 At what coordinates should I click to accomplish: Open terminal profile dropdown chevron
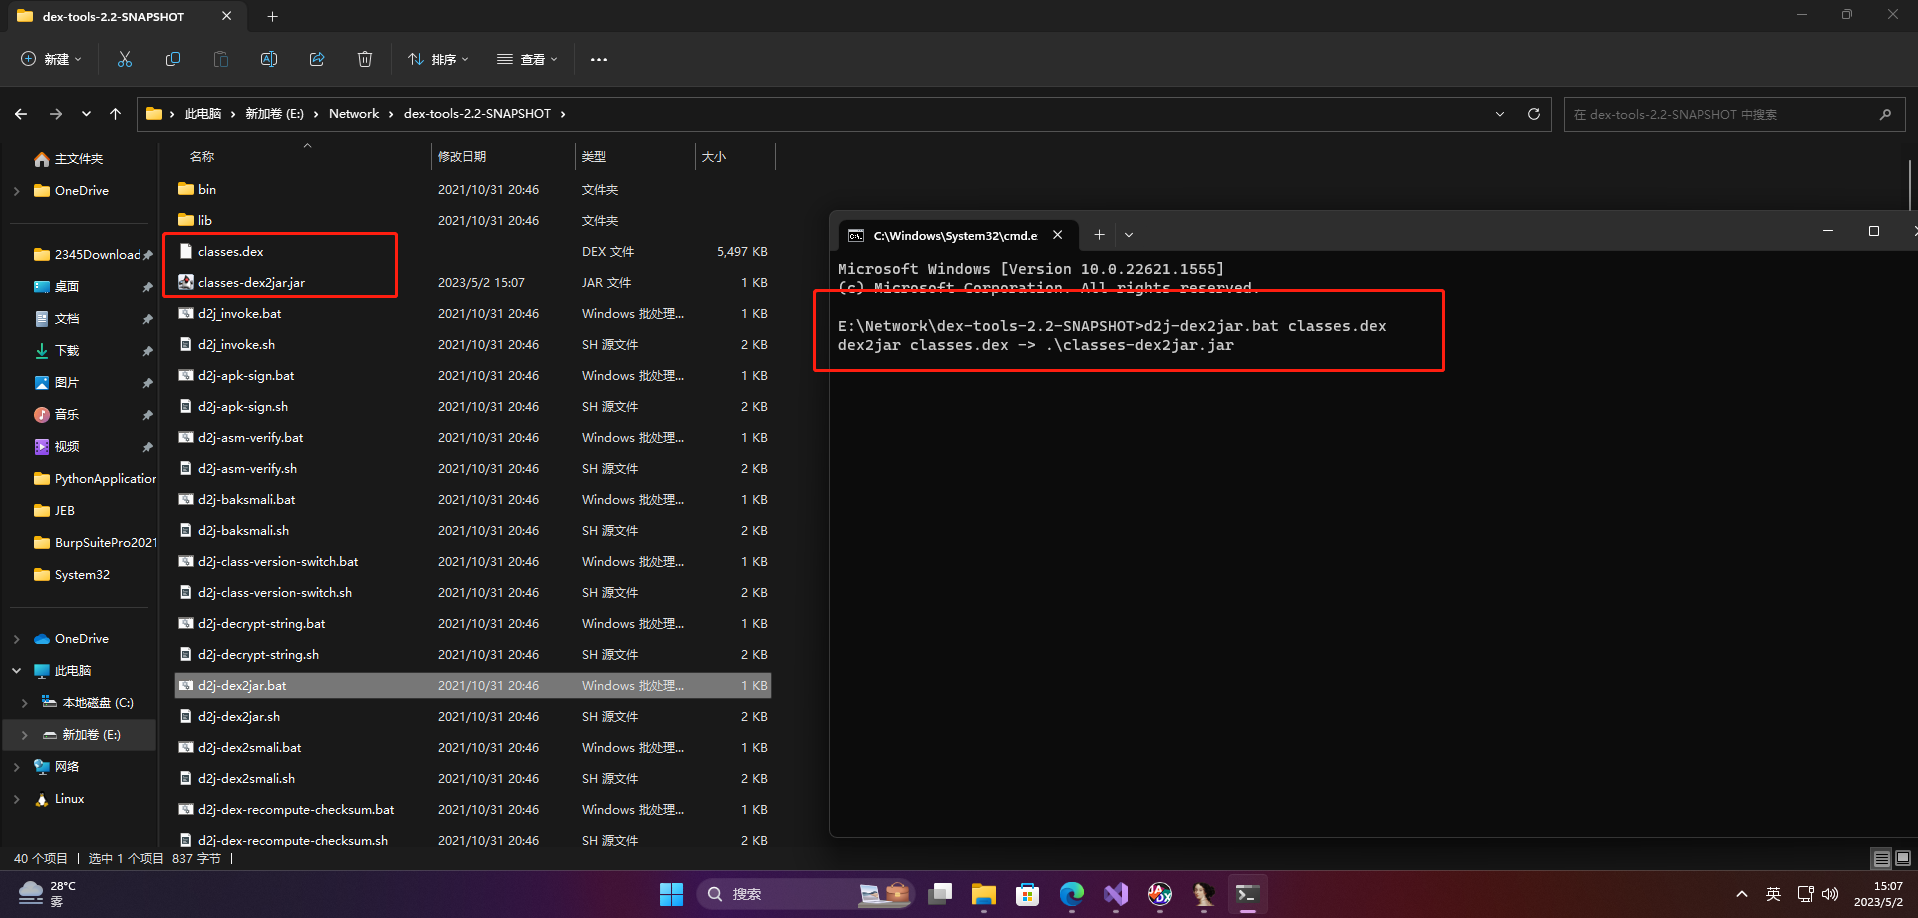(x=1129, y=235)
